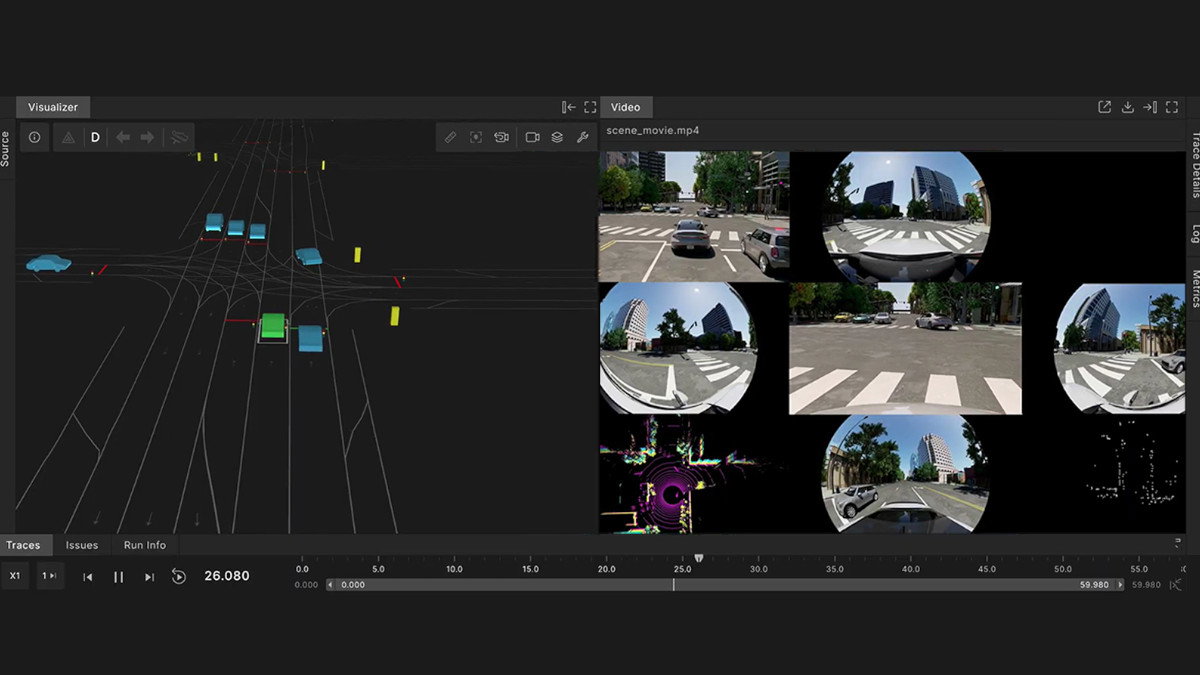This screenshot has width=1200, height=675.
Task: Maximize the Video panel fullscreen
Action: point(1174,107)
